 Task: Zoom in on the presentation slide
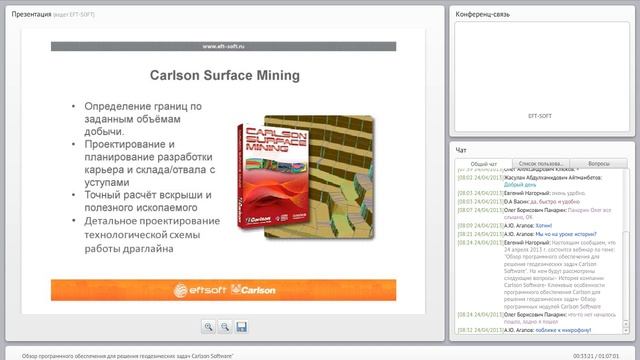(209, 327)
